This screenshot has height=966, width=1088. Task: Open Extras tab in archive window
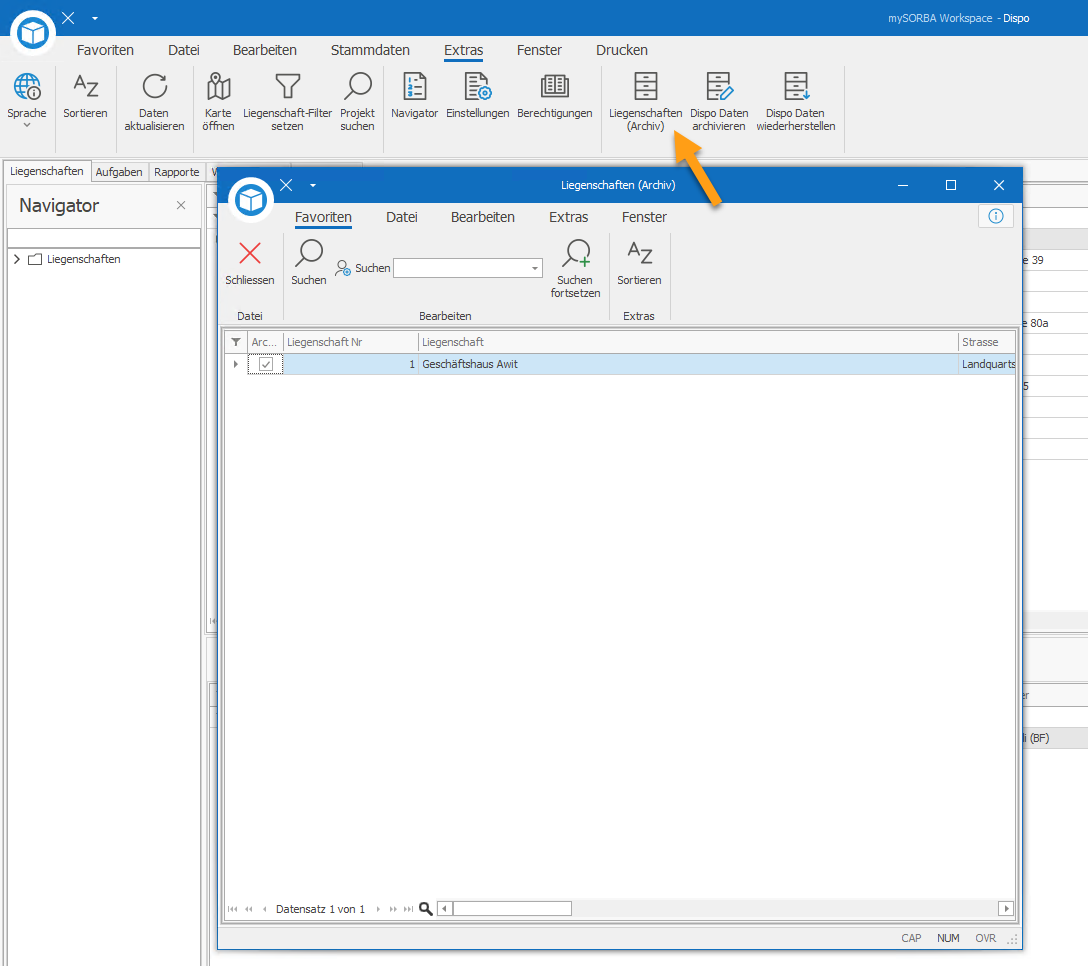[x=568, y=217]
